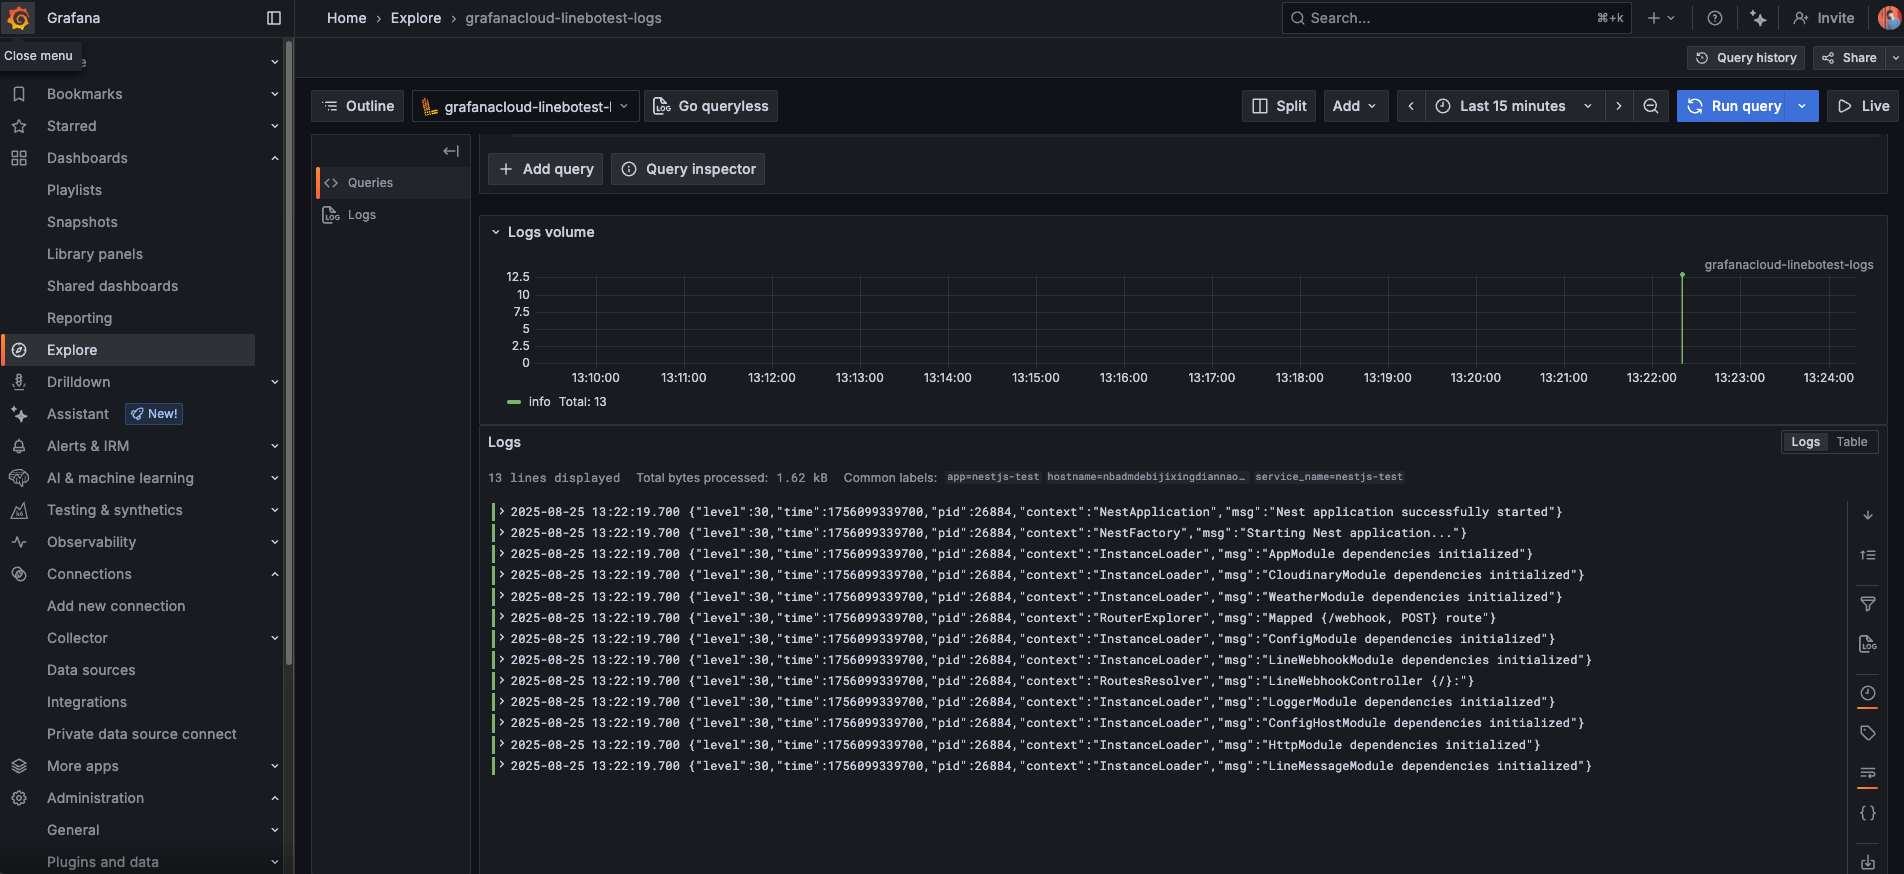The width and height of the screenshot is (1904, 874).
Task: Open Library panels in sidebar
Action: [95, 254]
